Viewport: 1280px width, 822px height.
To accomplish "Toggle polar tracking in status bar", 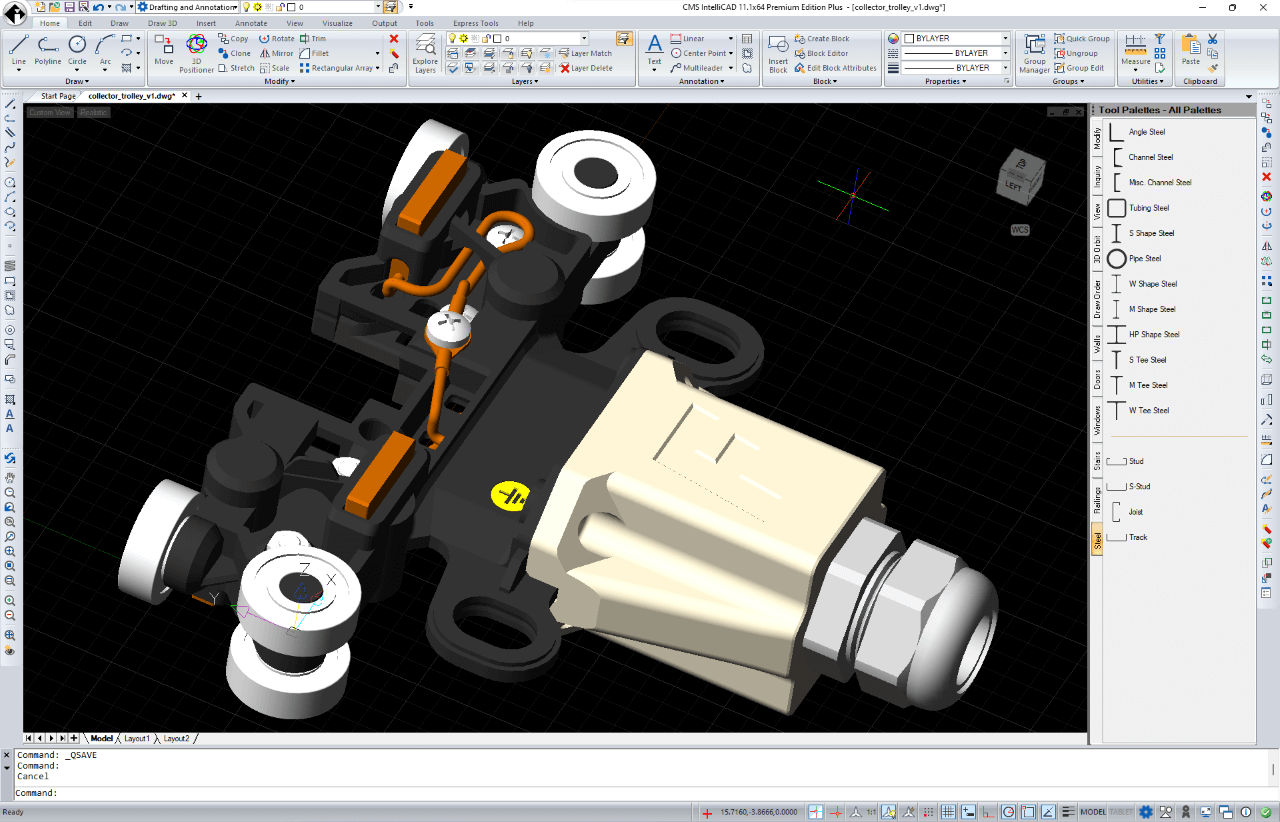I will tap(1009, 812).
